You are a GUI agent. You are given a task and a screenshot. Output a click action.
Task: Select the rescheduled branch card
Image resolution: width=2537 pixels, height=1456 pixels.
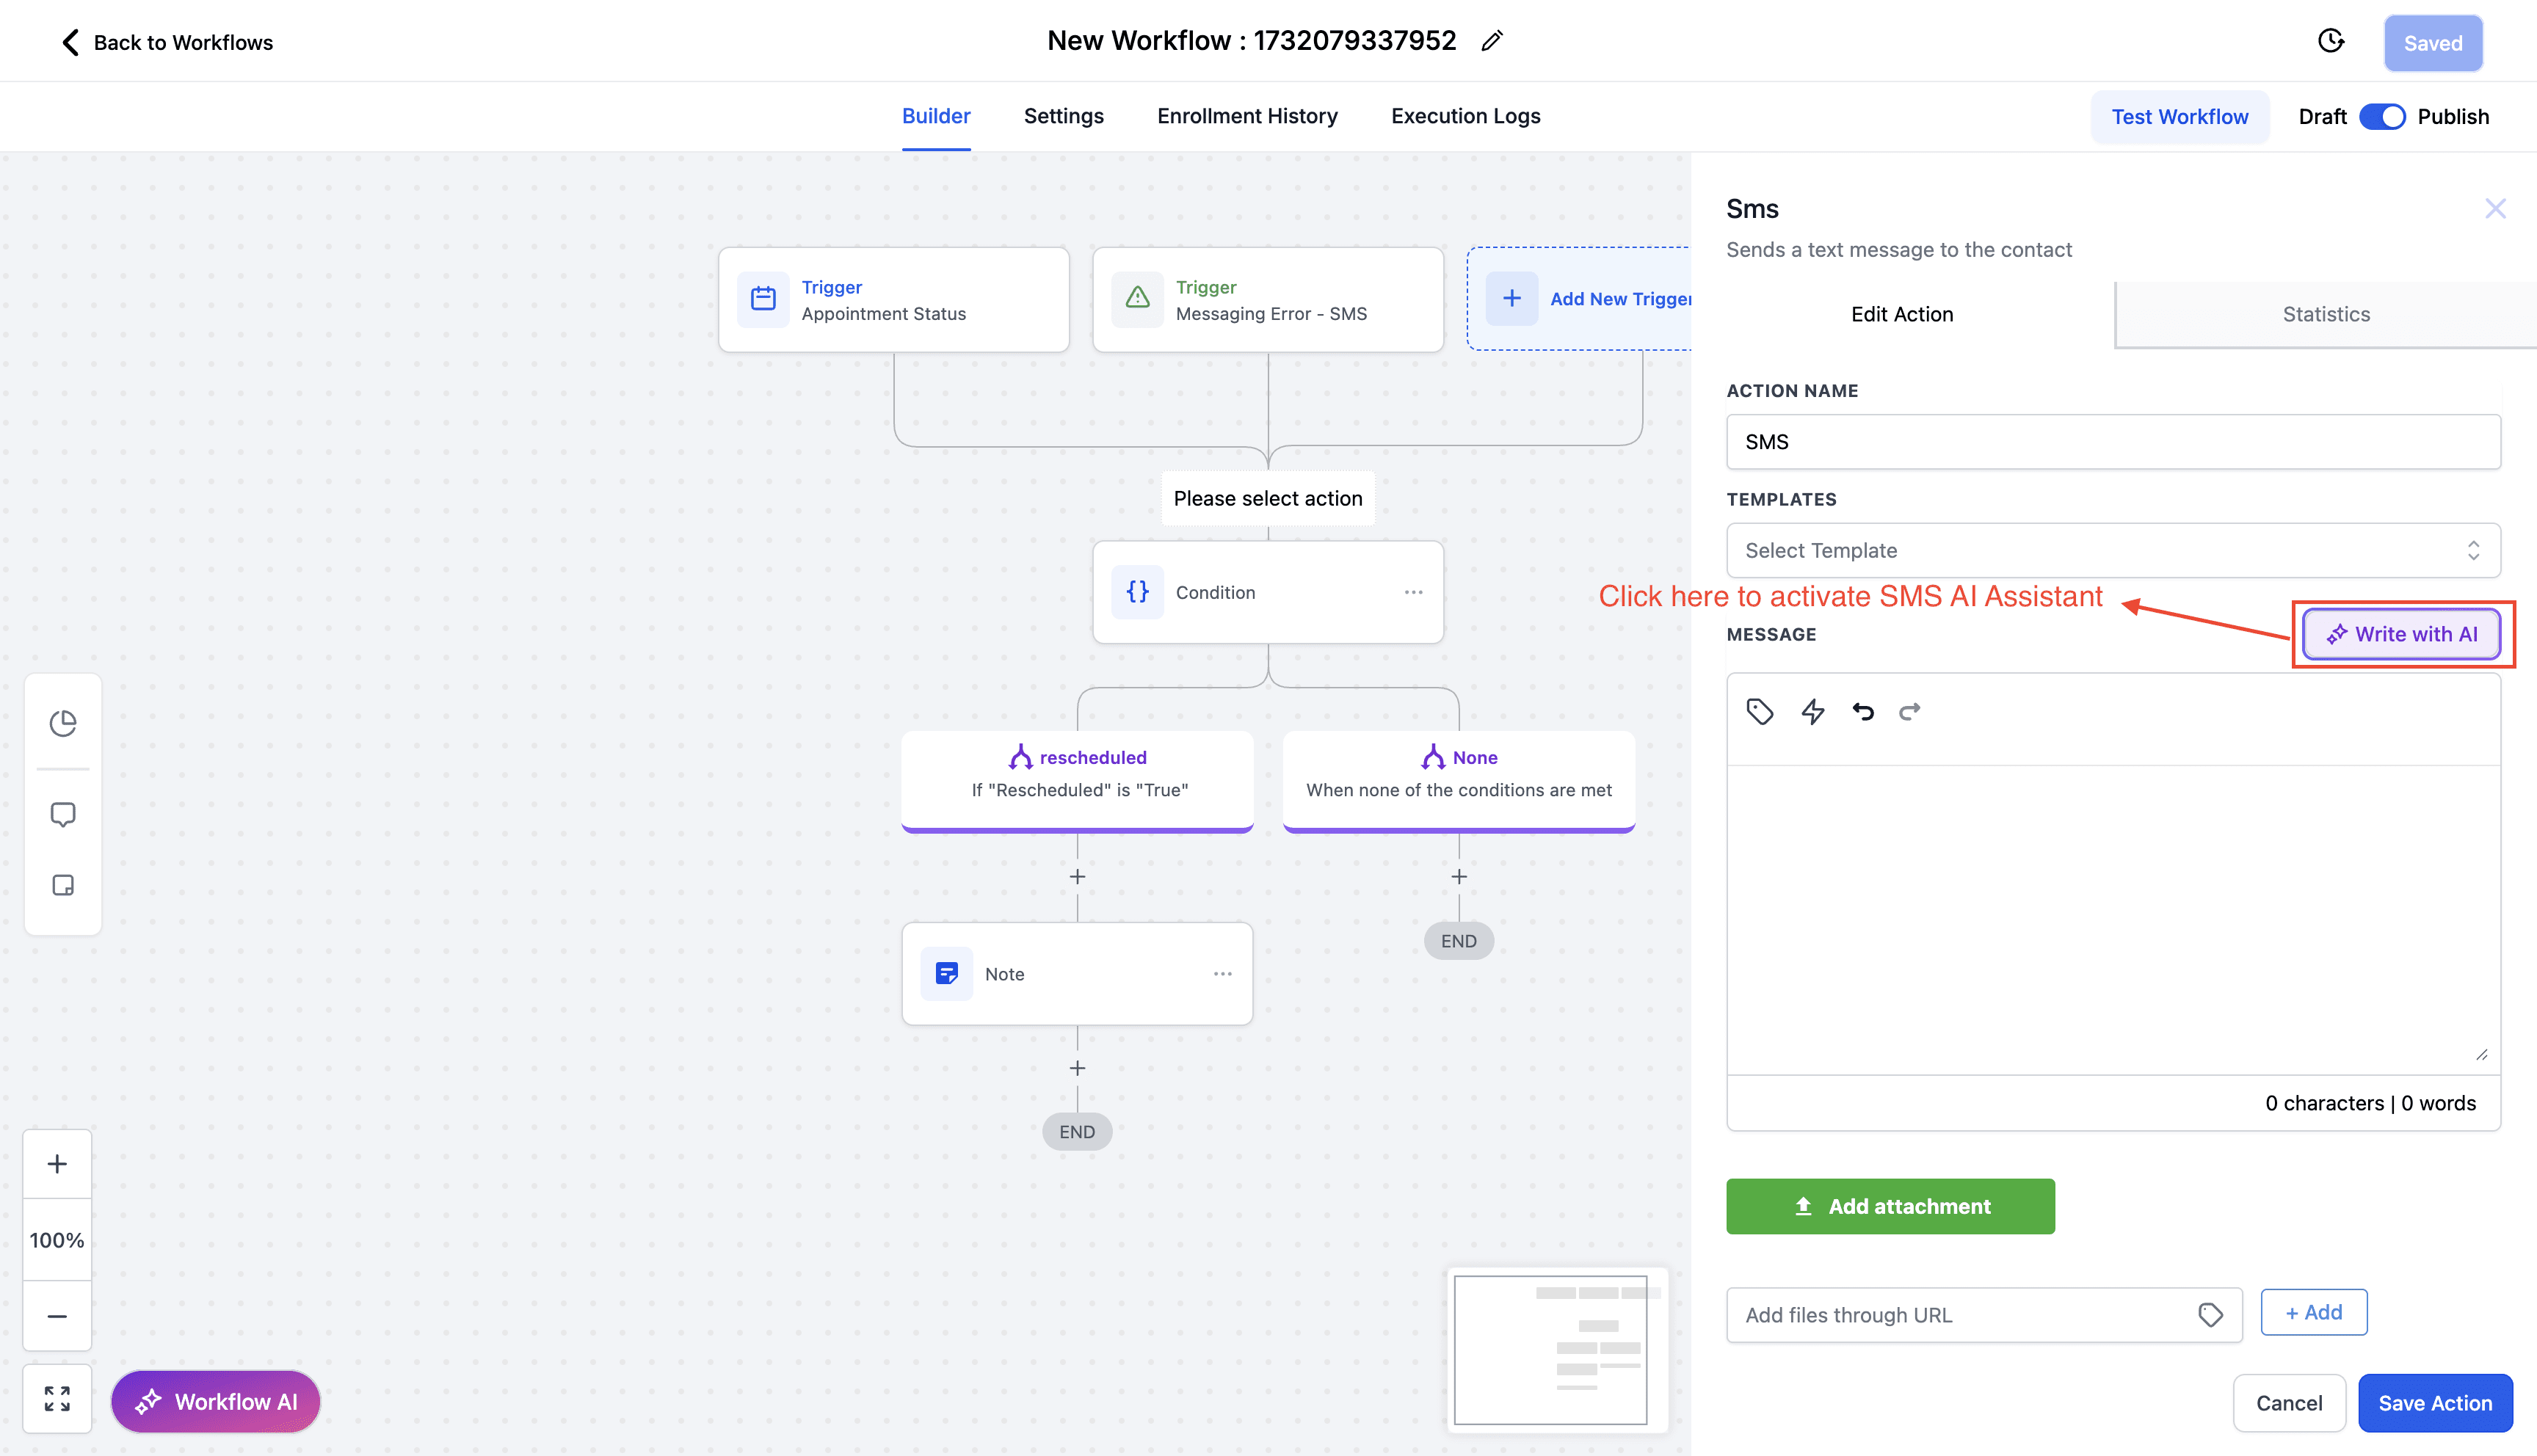coord(1077,781)
